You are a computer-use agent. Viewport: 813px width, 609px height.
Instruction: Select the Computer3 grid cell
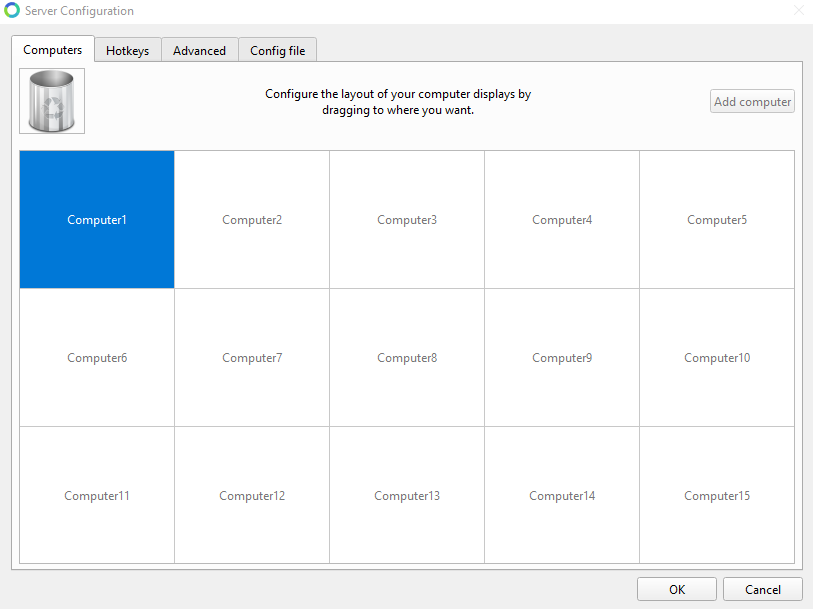pyautogui.click(x=407, y=220)
